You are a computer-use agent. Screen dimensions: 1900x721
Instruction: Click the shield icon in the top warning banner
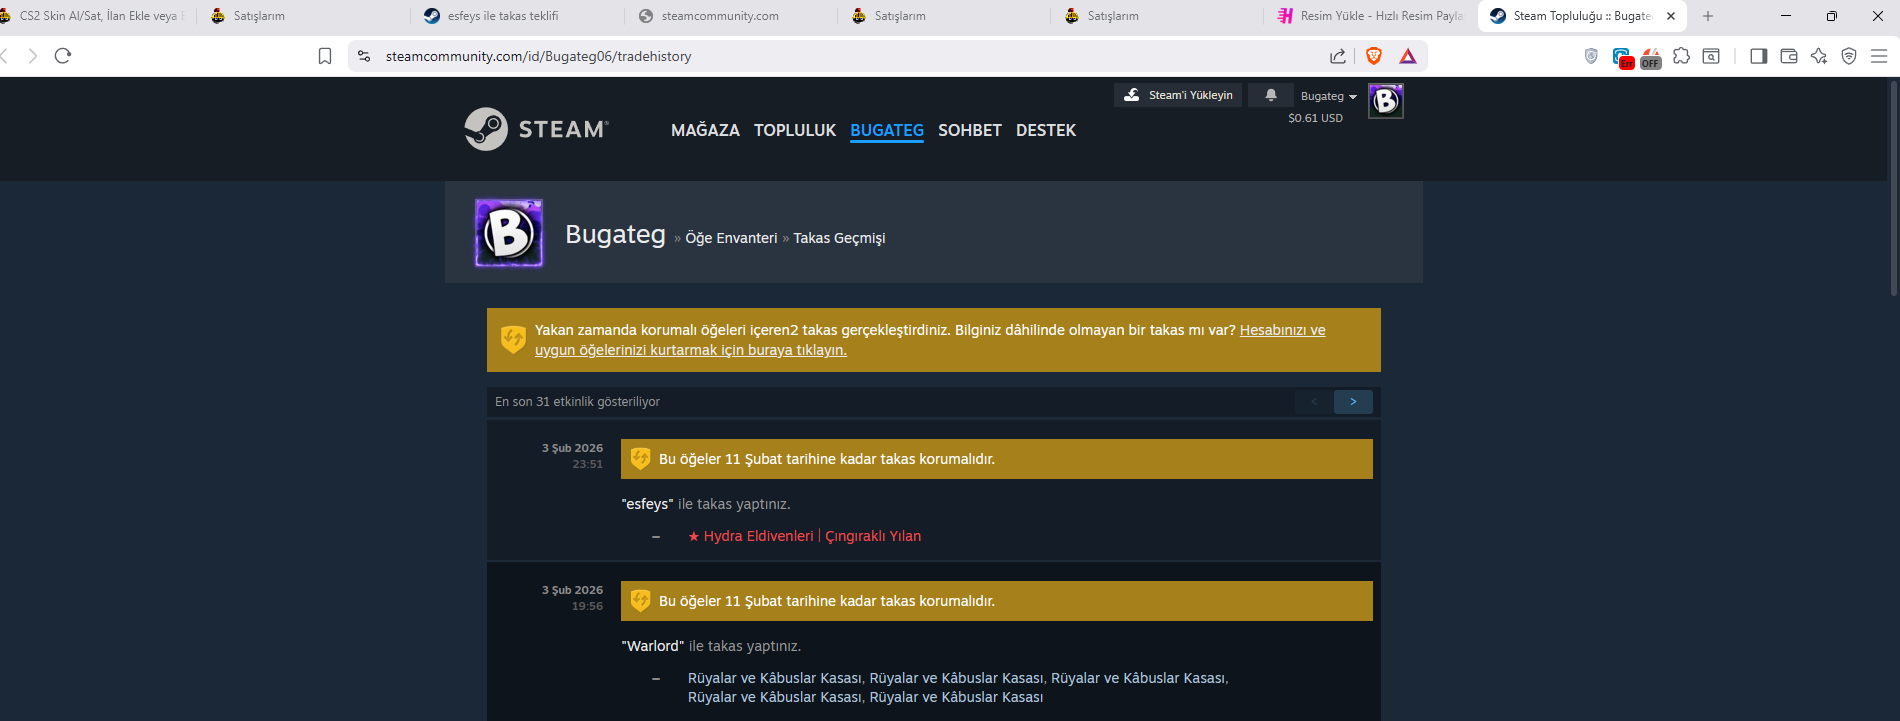tap(513, 339)
